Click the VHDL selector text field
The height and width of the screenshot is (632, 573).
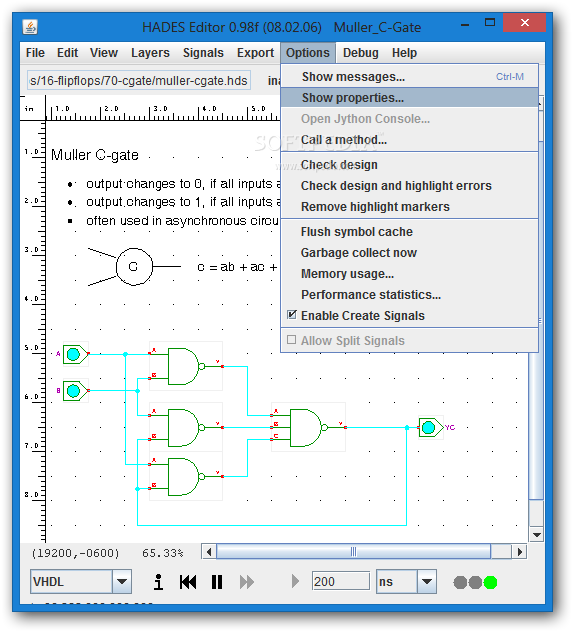click(71, 581)
